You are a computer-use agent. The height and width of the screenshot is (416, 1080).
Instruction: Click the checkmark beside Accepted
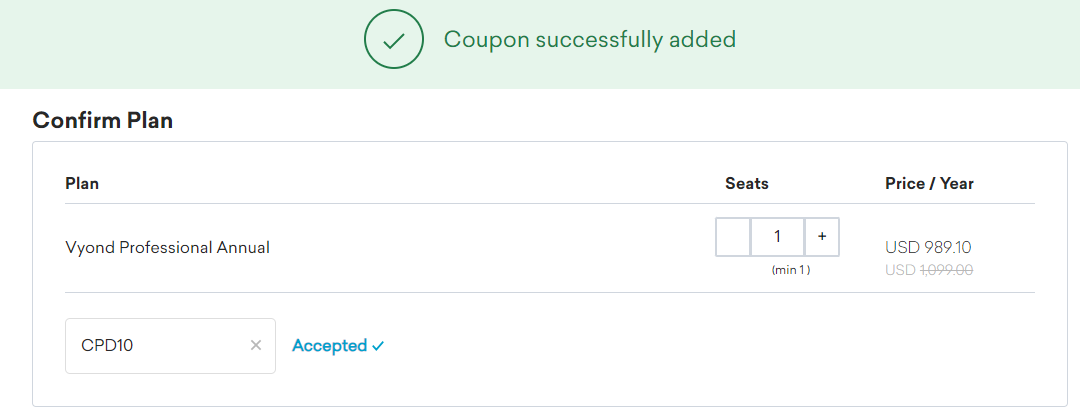(x=378, y=346)
